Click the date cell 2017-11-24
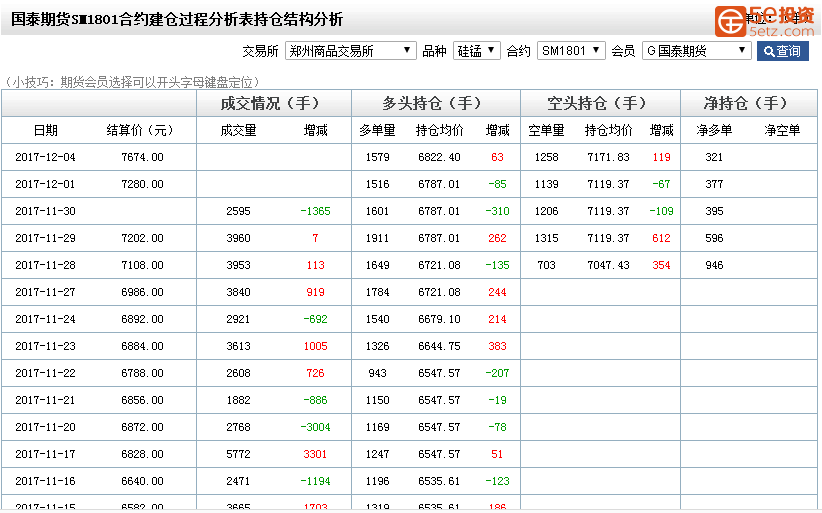The width and height of the screenshot is (822, 513). pyautogui.click(x=45, y=319)
